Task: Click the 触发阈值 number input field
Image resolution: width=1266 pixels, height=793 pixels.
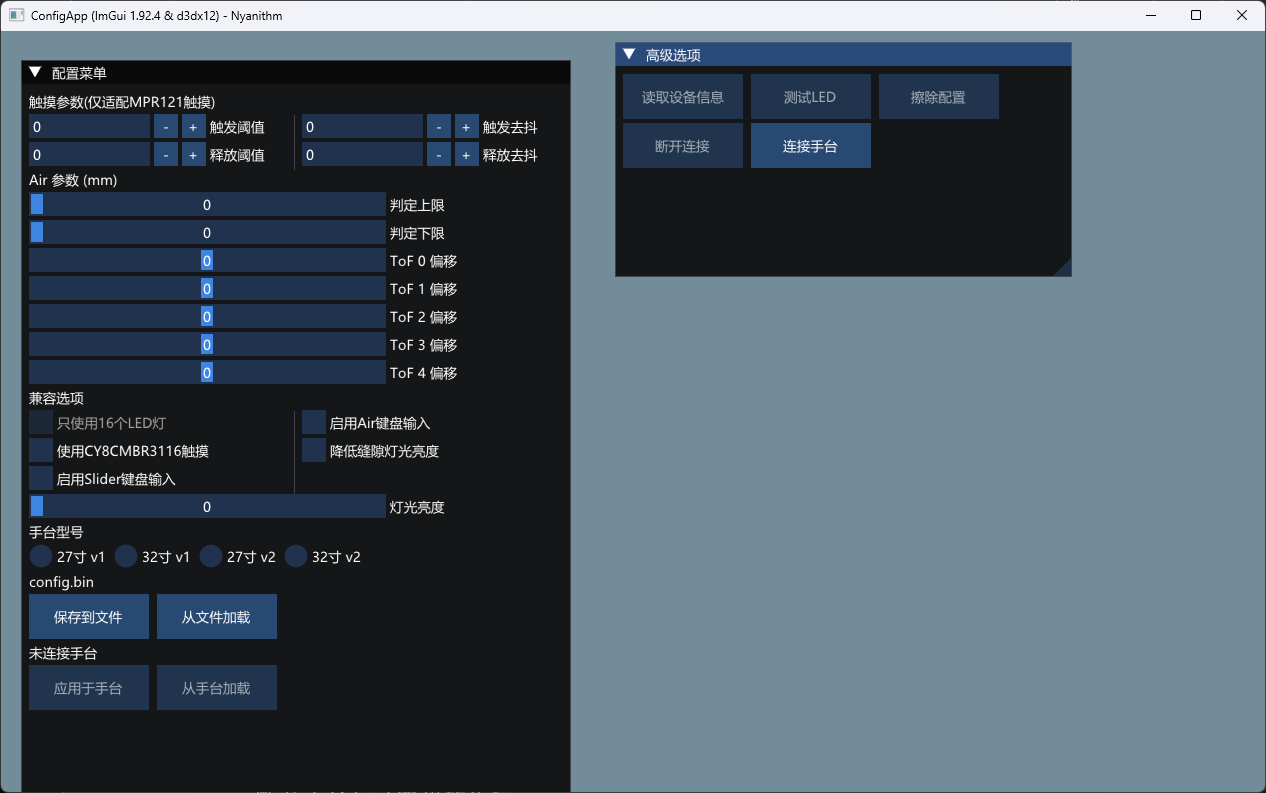Action: tap(89, 127)
